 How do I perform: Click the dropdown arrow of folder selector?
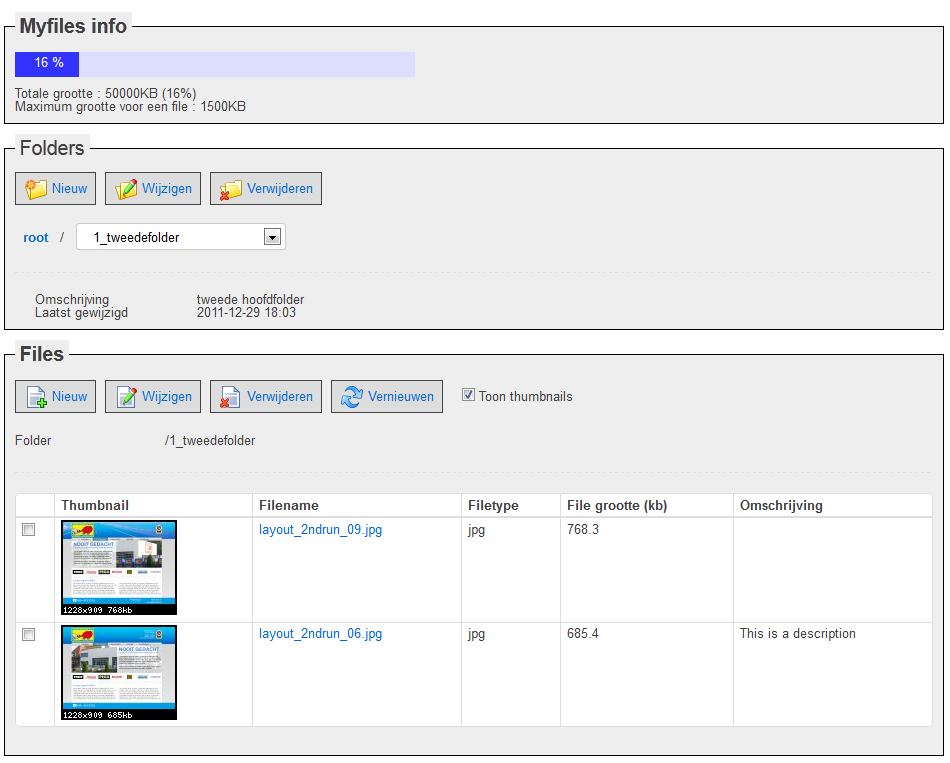tap(271, 237)
